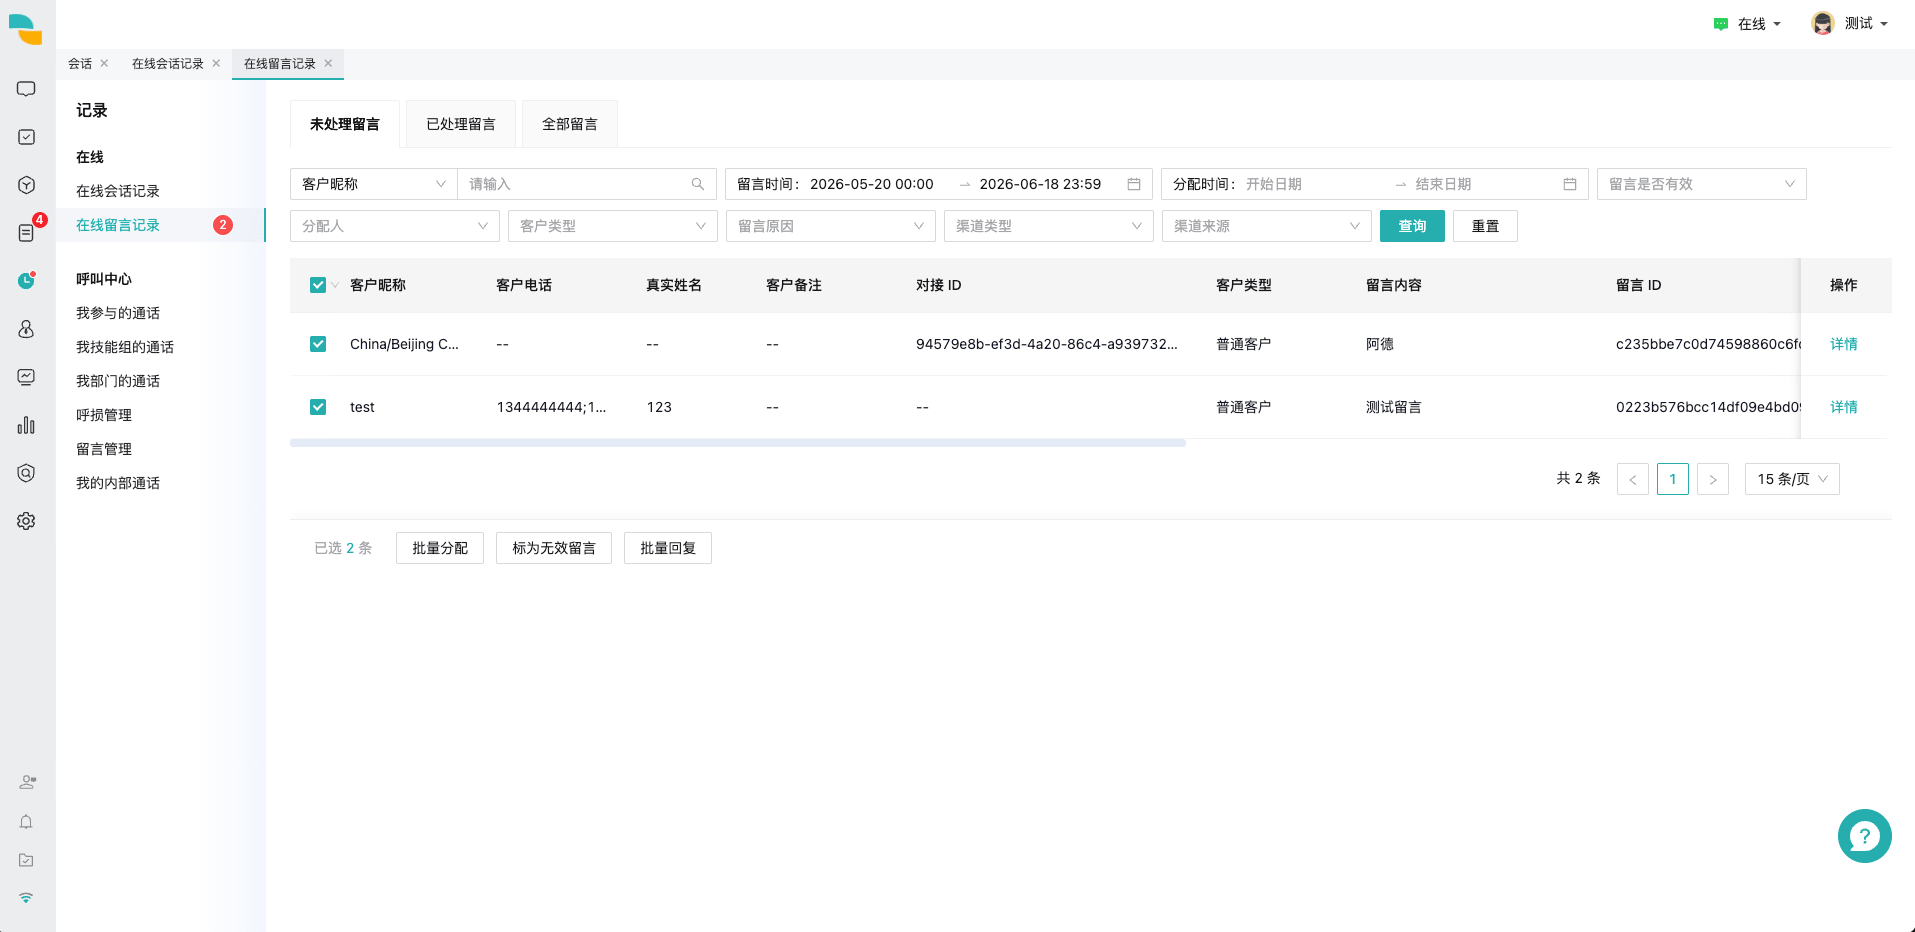Open the 15 条/页 page size selector
Screen dimensions: 1915x932
coord(1792,479)
